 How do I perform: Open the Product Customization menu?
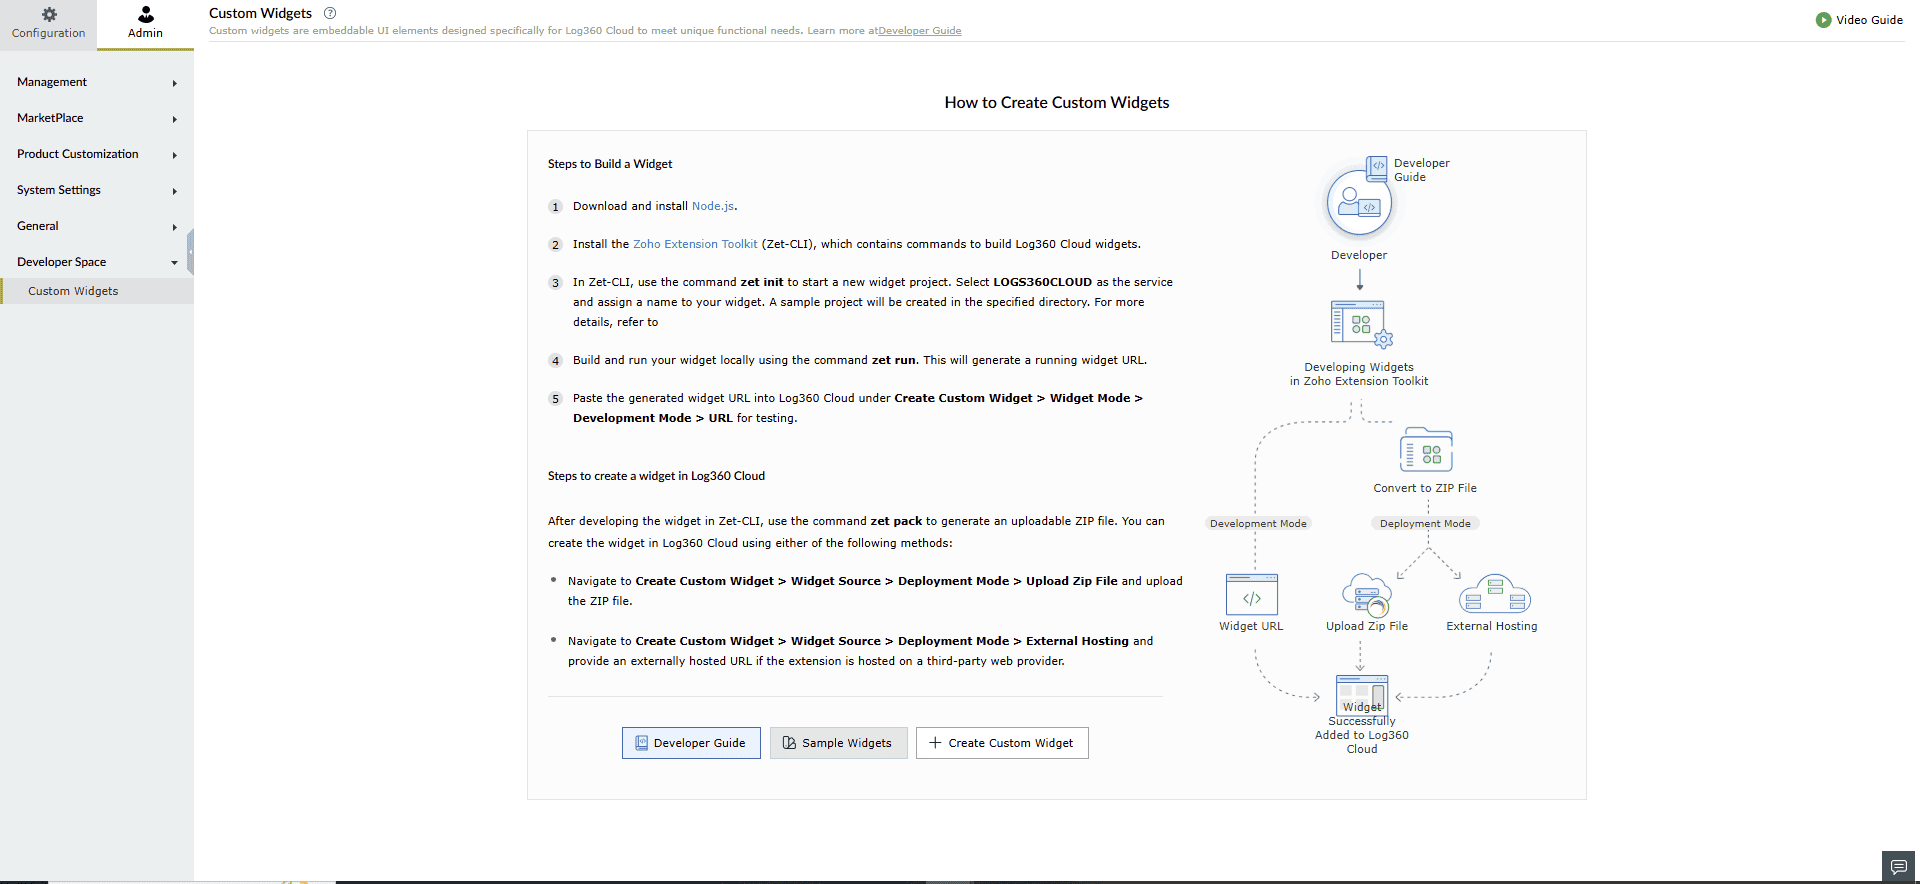click(97, 154)
